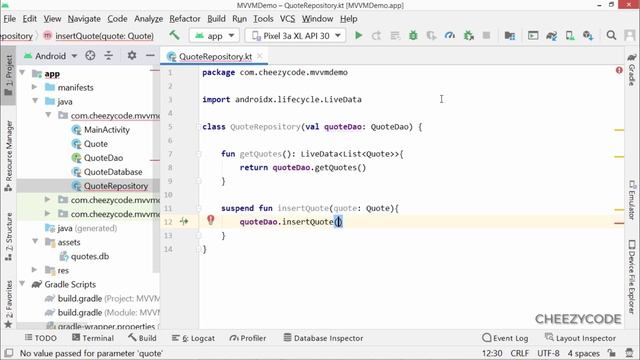Click the Apply Changes and Restart Activity icon
This screenshot has width=640, height=360.
coord(376,36)
